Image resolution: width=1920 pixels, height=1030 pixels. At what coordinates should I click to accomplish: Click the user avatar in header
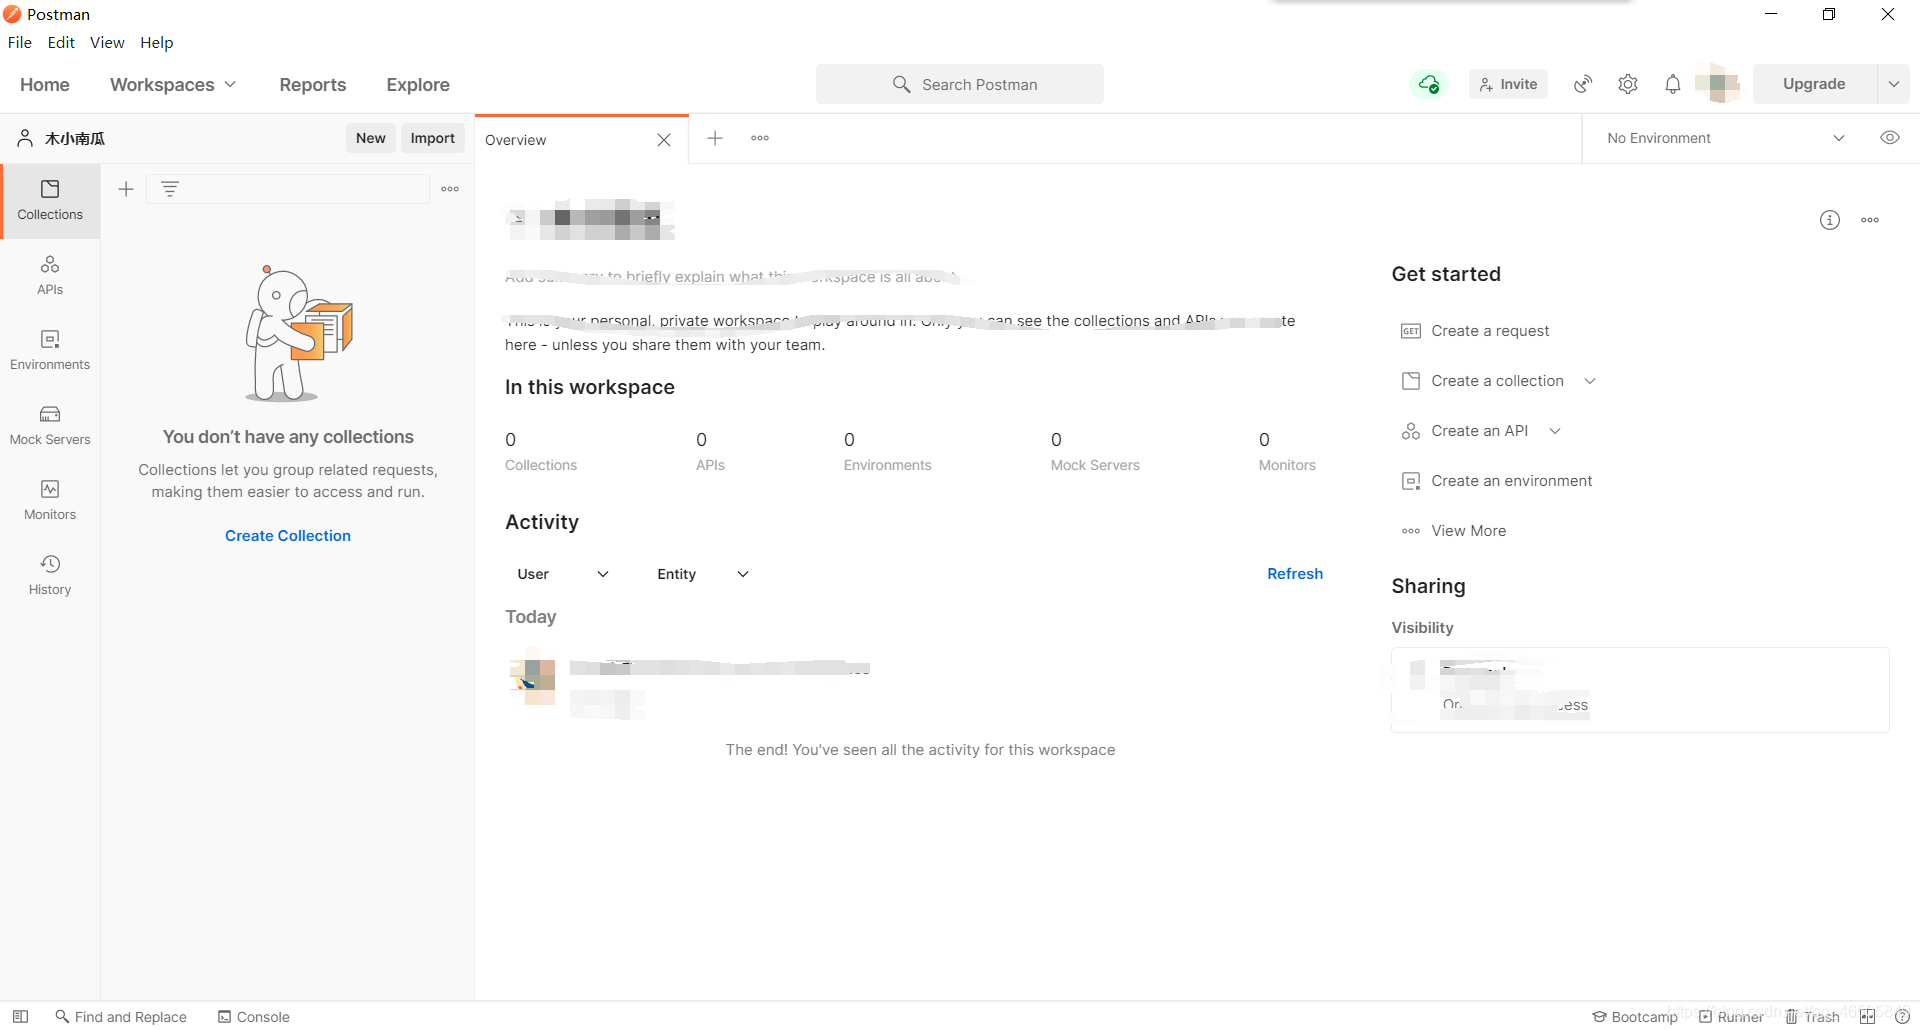click(x=1718, y=84)
